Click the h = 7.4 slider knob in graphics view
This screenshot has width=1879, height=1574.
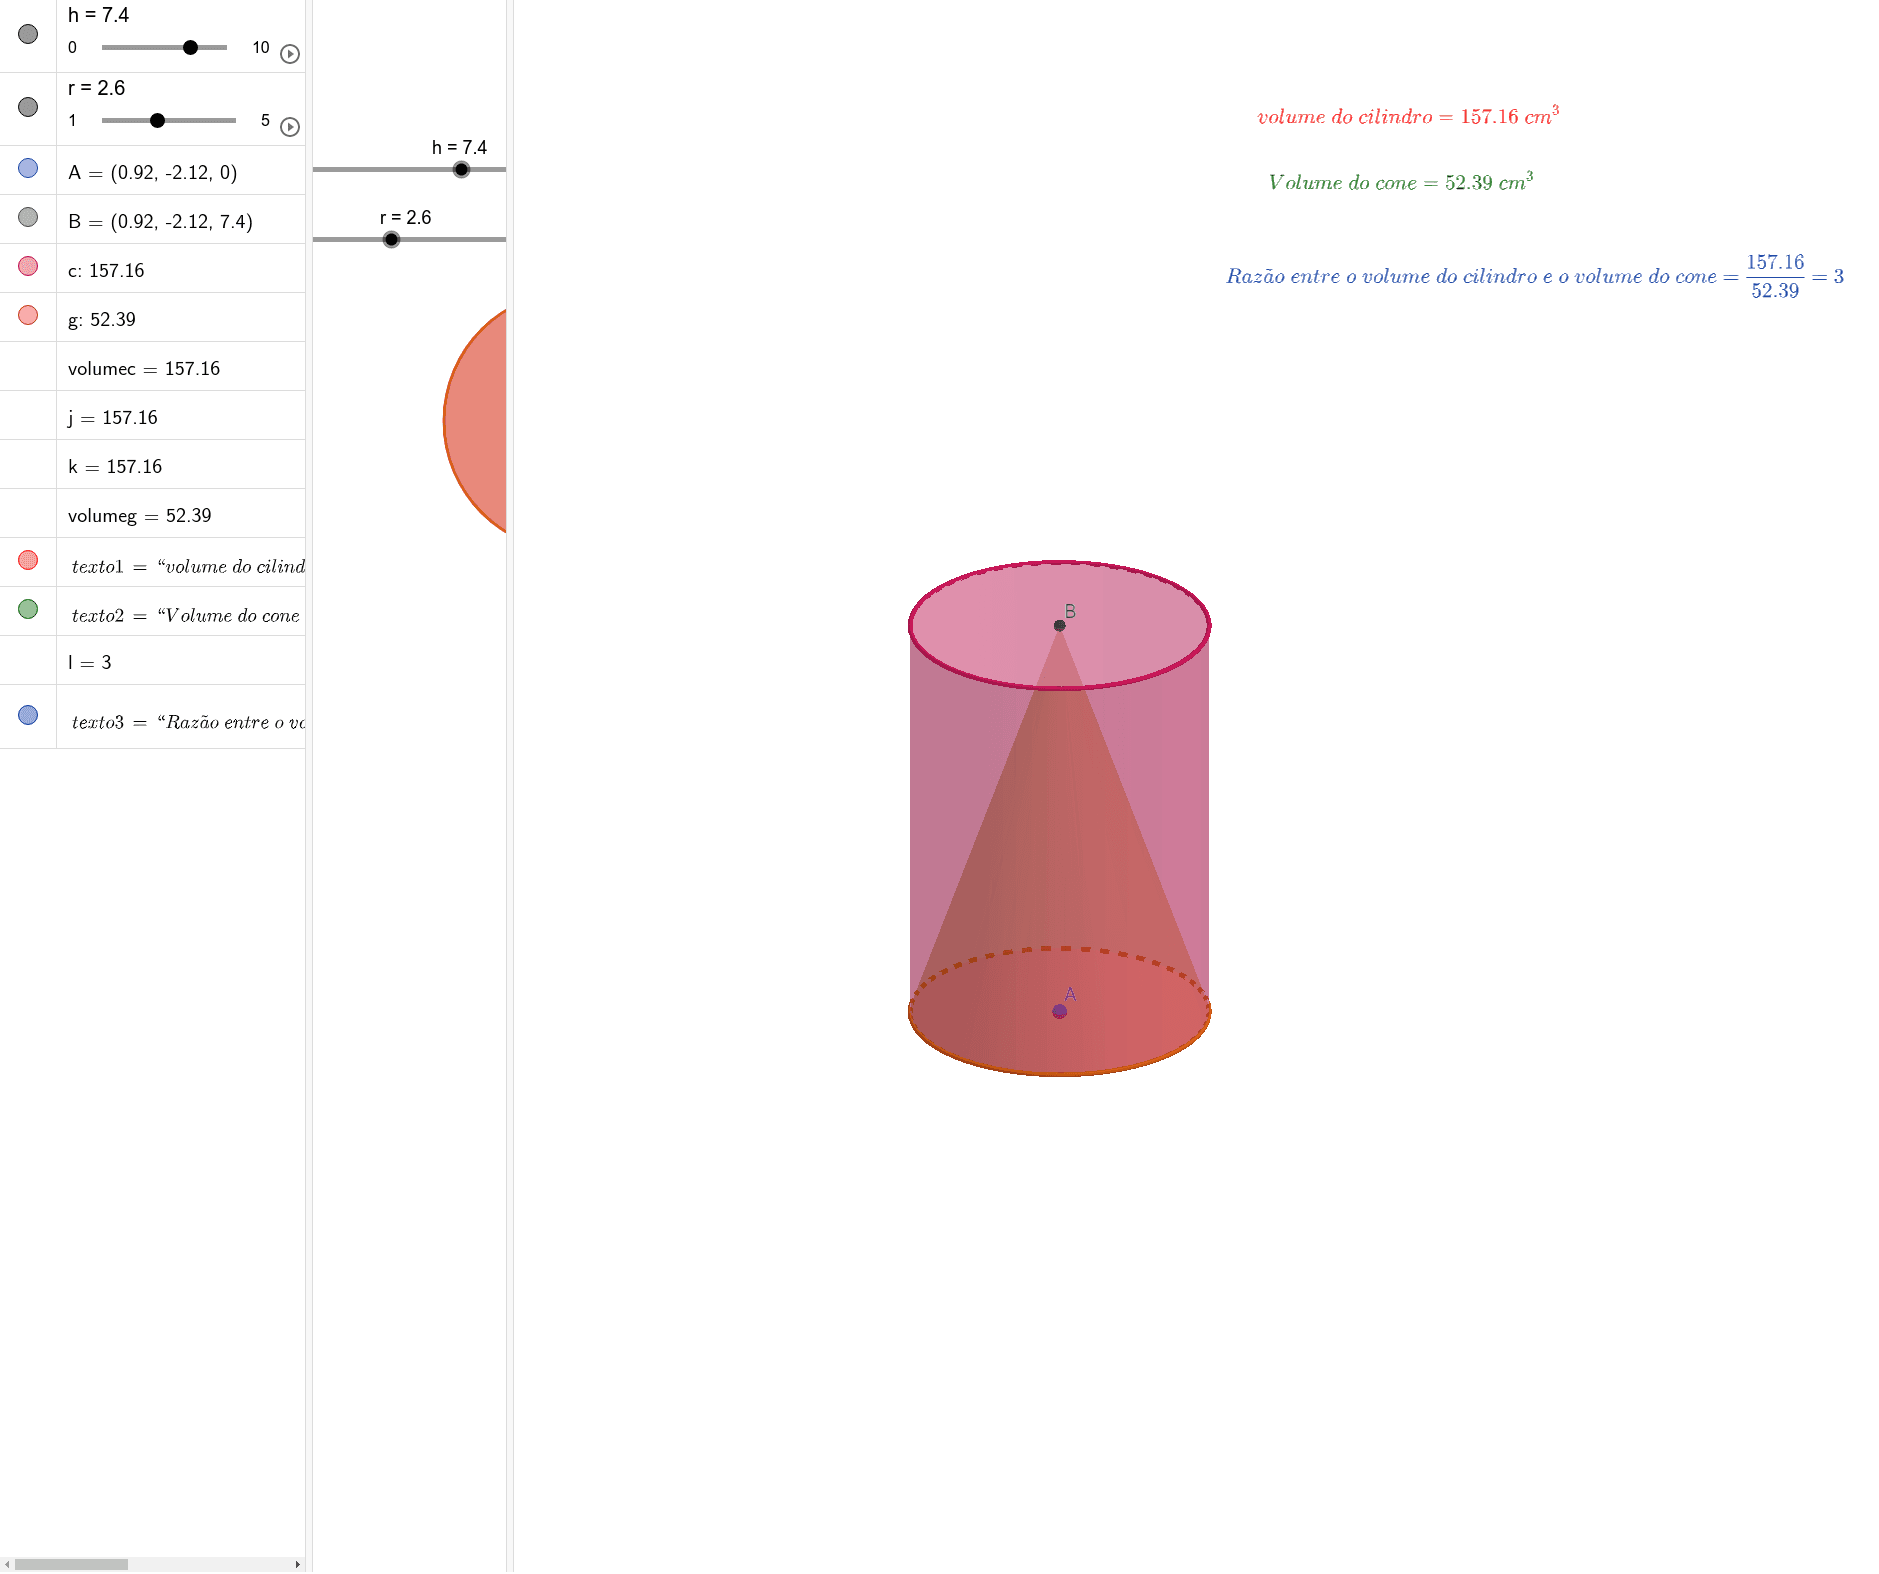[461, 170]
